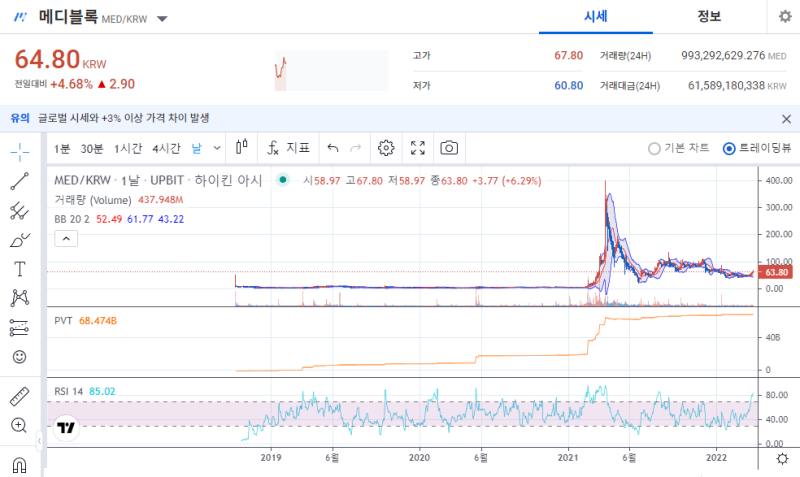The image size is (800, 477).
Task: Click the BB 20 2 indicator legend
Action: [x=72, y=219]
